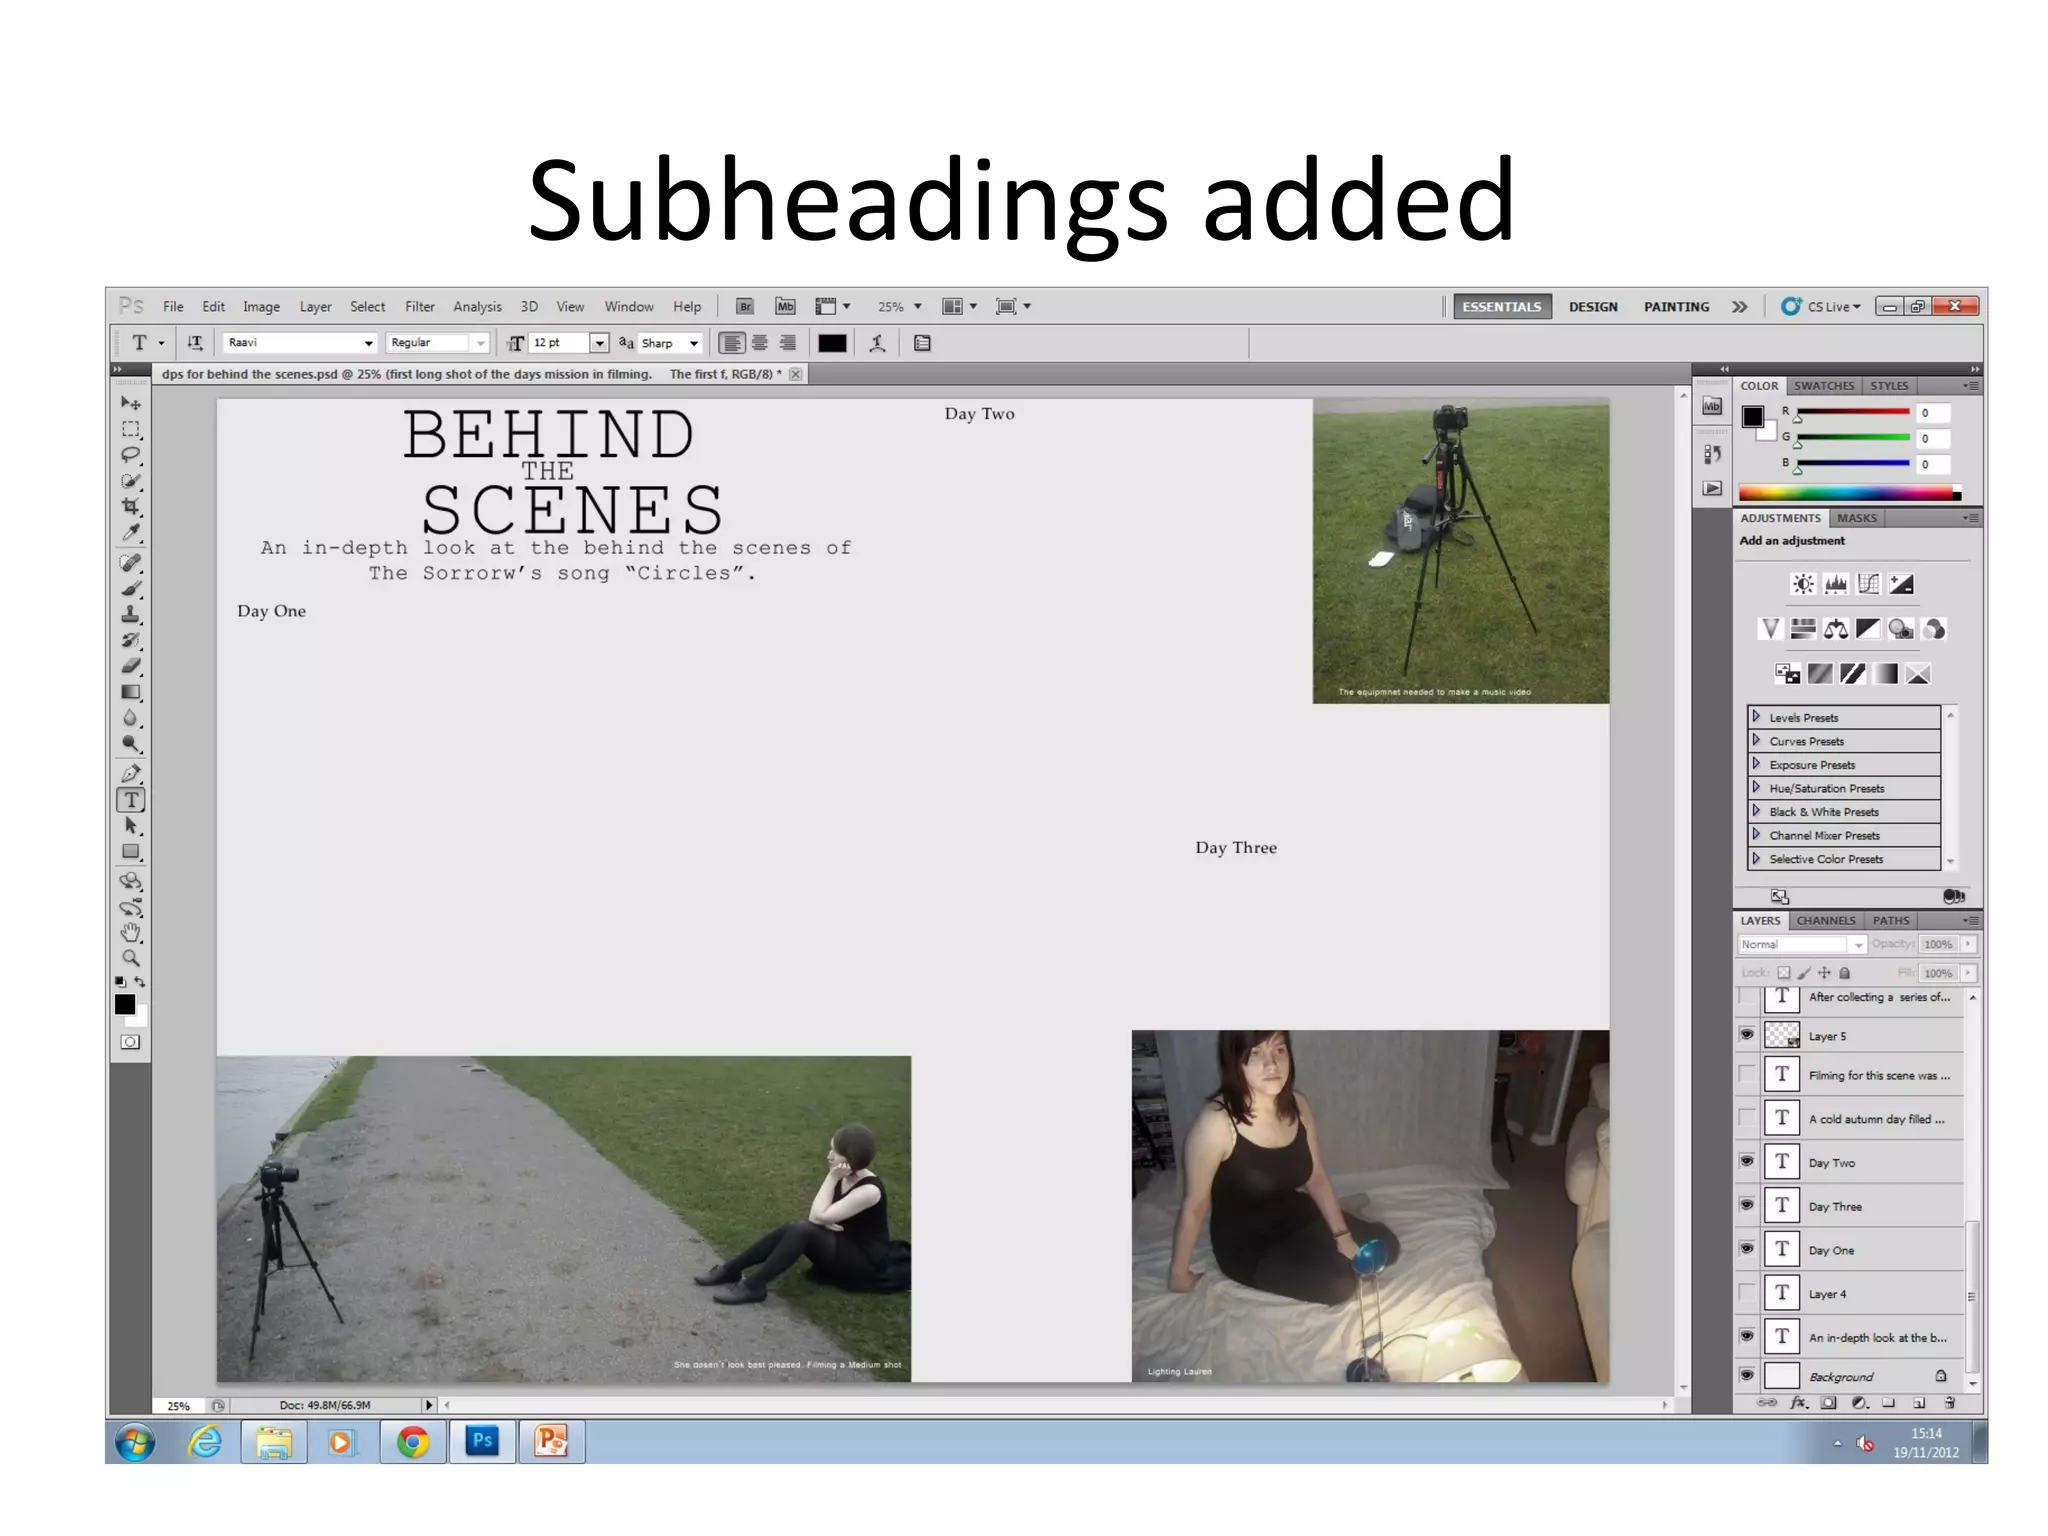Select the Gradient tool

point(131,692)
